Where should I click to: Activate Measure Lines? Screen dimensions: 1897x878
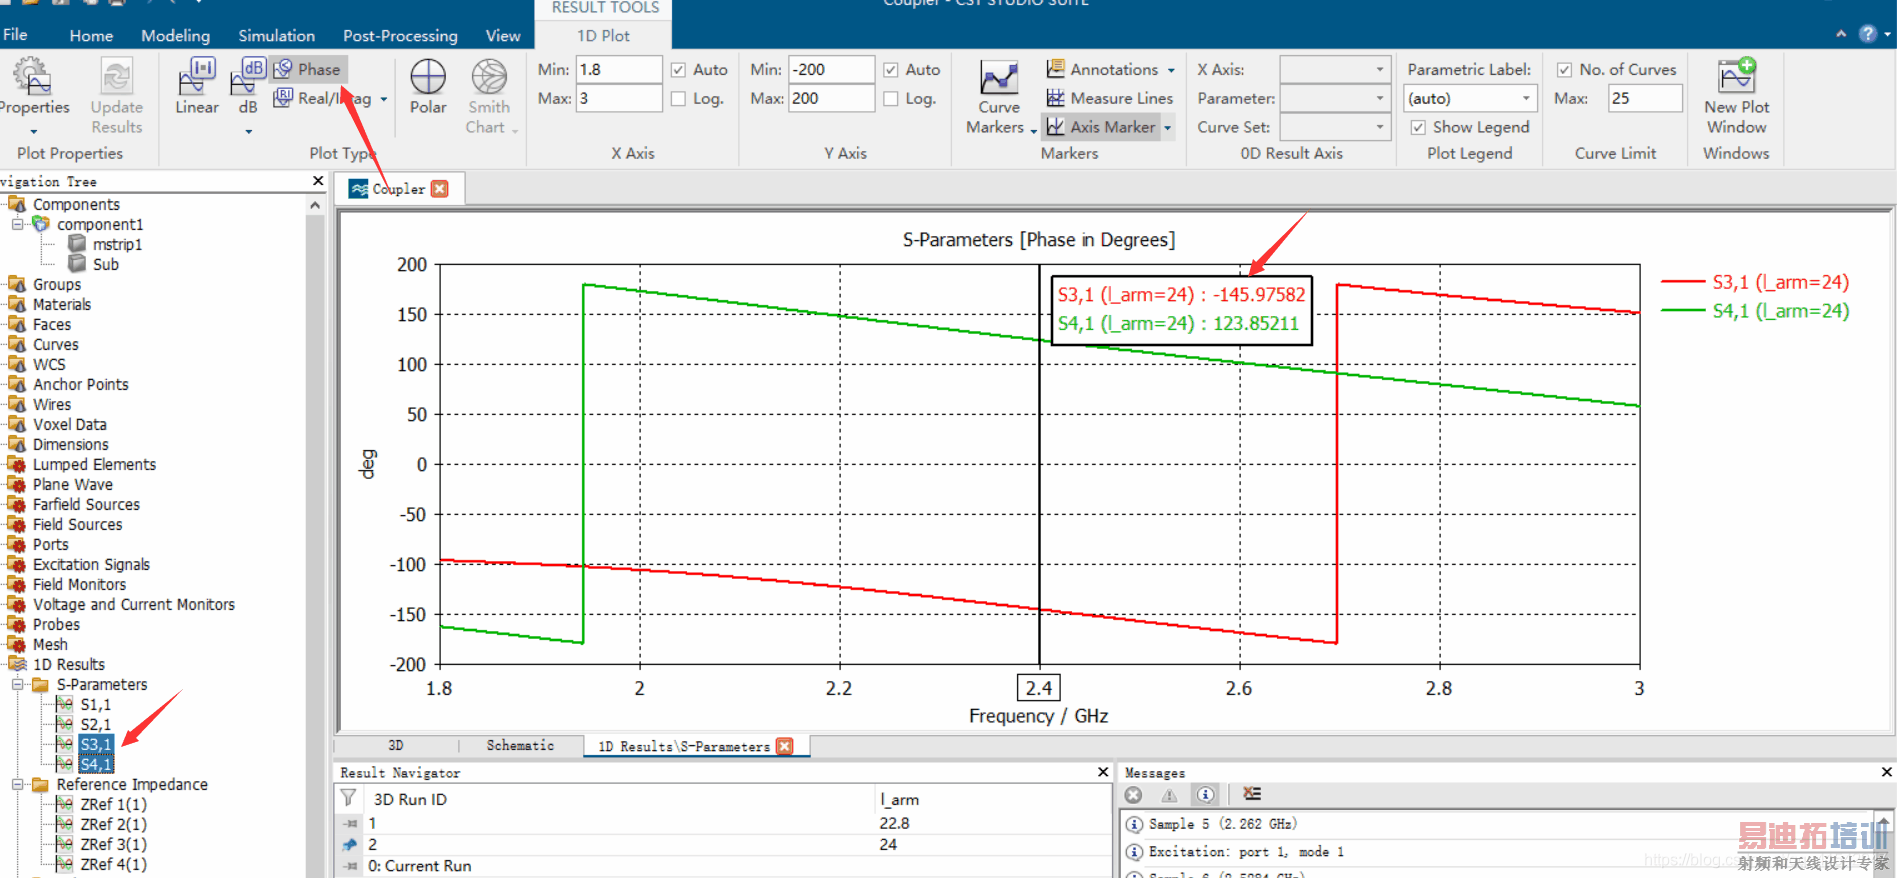[x=1110, y=98]
